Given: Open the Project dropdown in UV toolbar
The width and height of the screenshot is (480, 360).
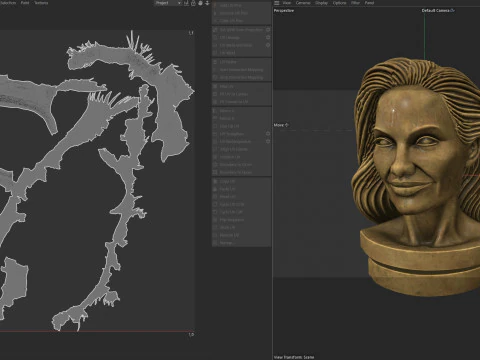Looking at the screenshot, I should click(168, 3).
